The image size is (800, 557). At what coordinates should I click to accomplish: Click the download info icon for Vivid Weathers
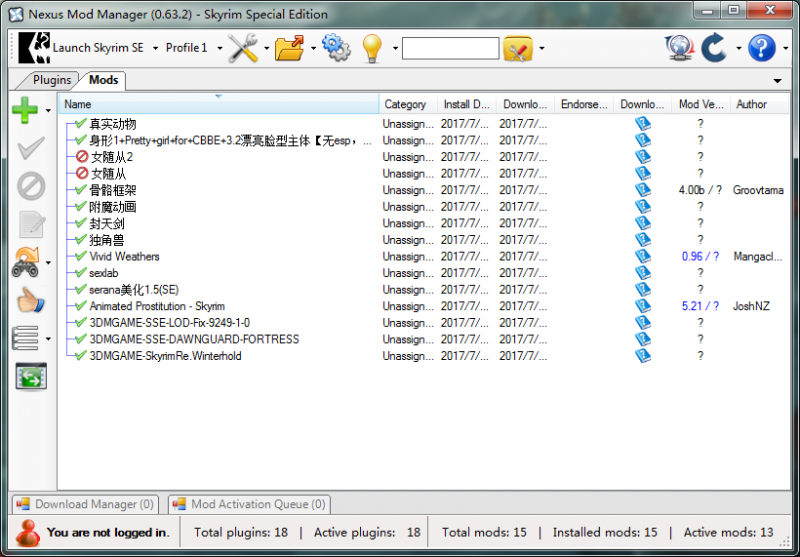point(643,256)
